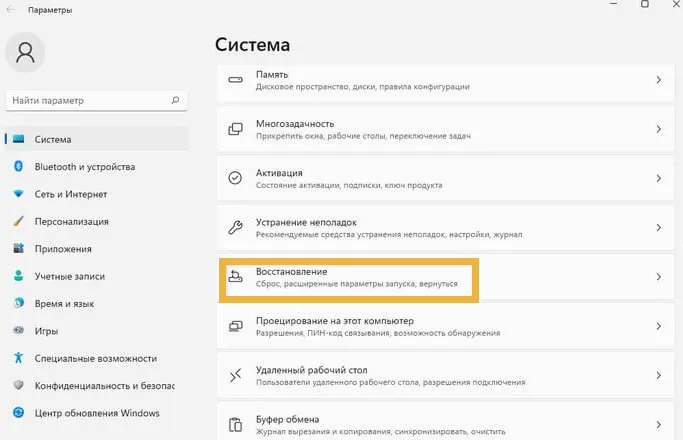Click the user profile avatar
The width and height of the screenshot is (683, 440).
(x=25, y=53)
